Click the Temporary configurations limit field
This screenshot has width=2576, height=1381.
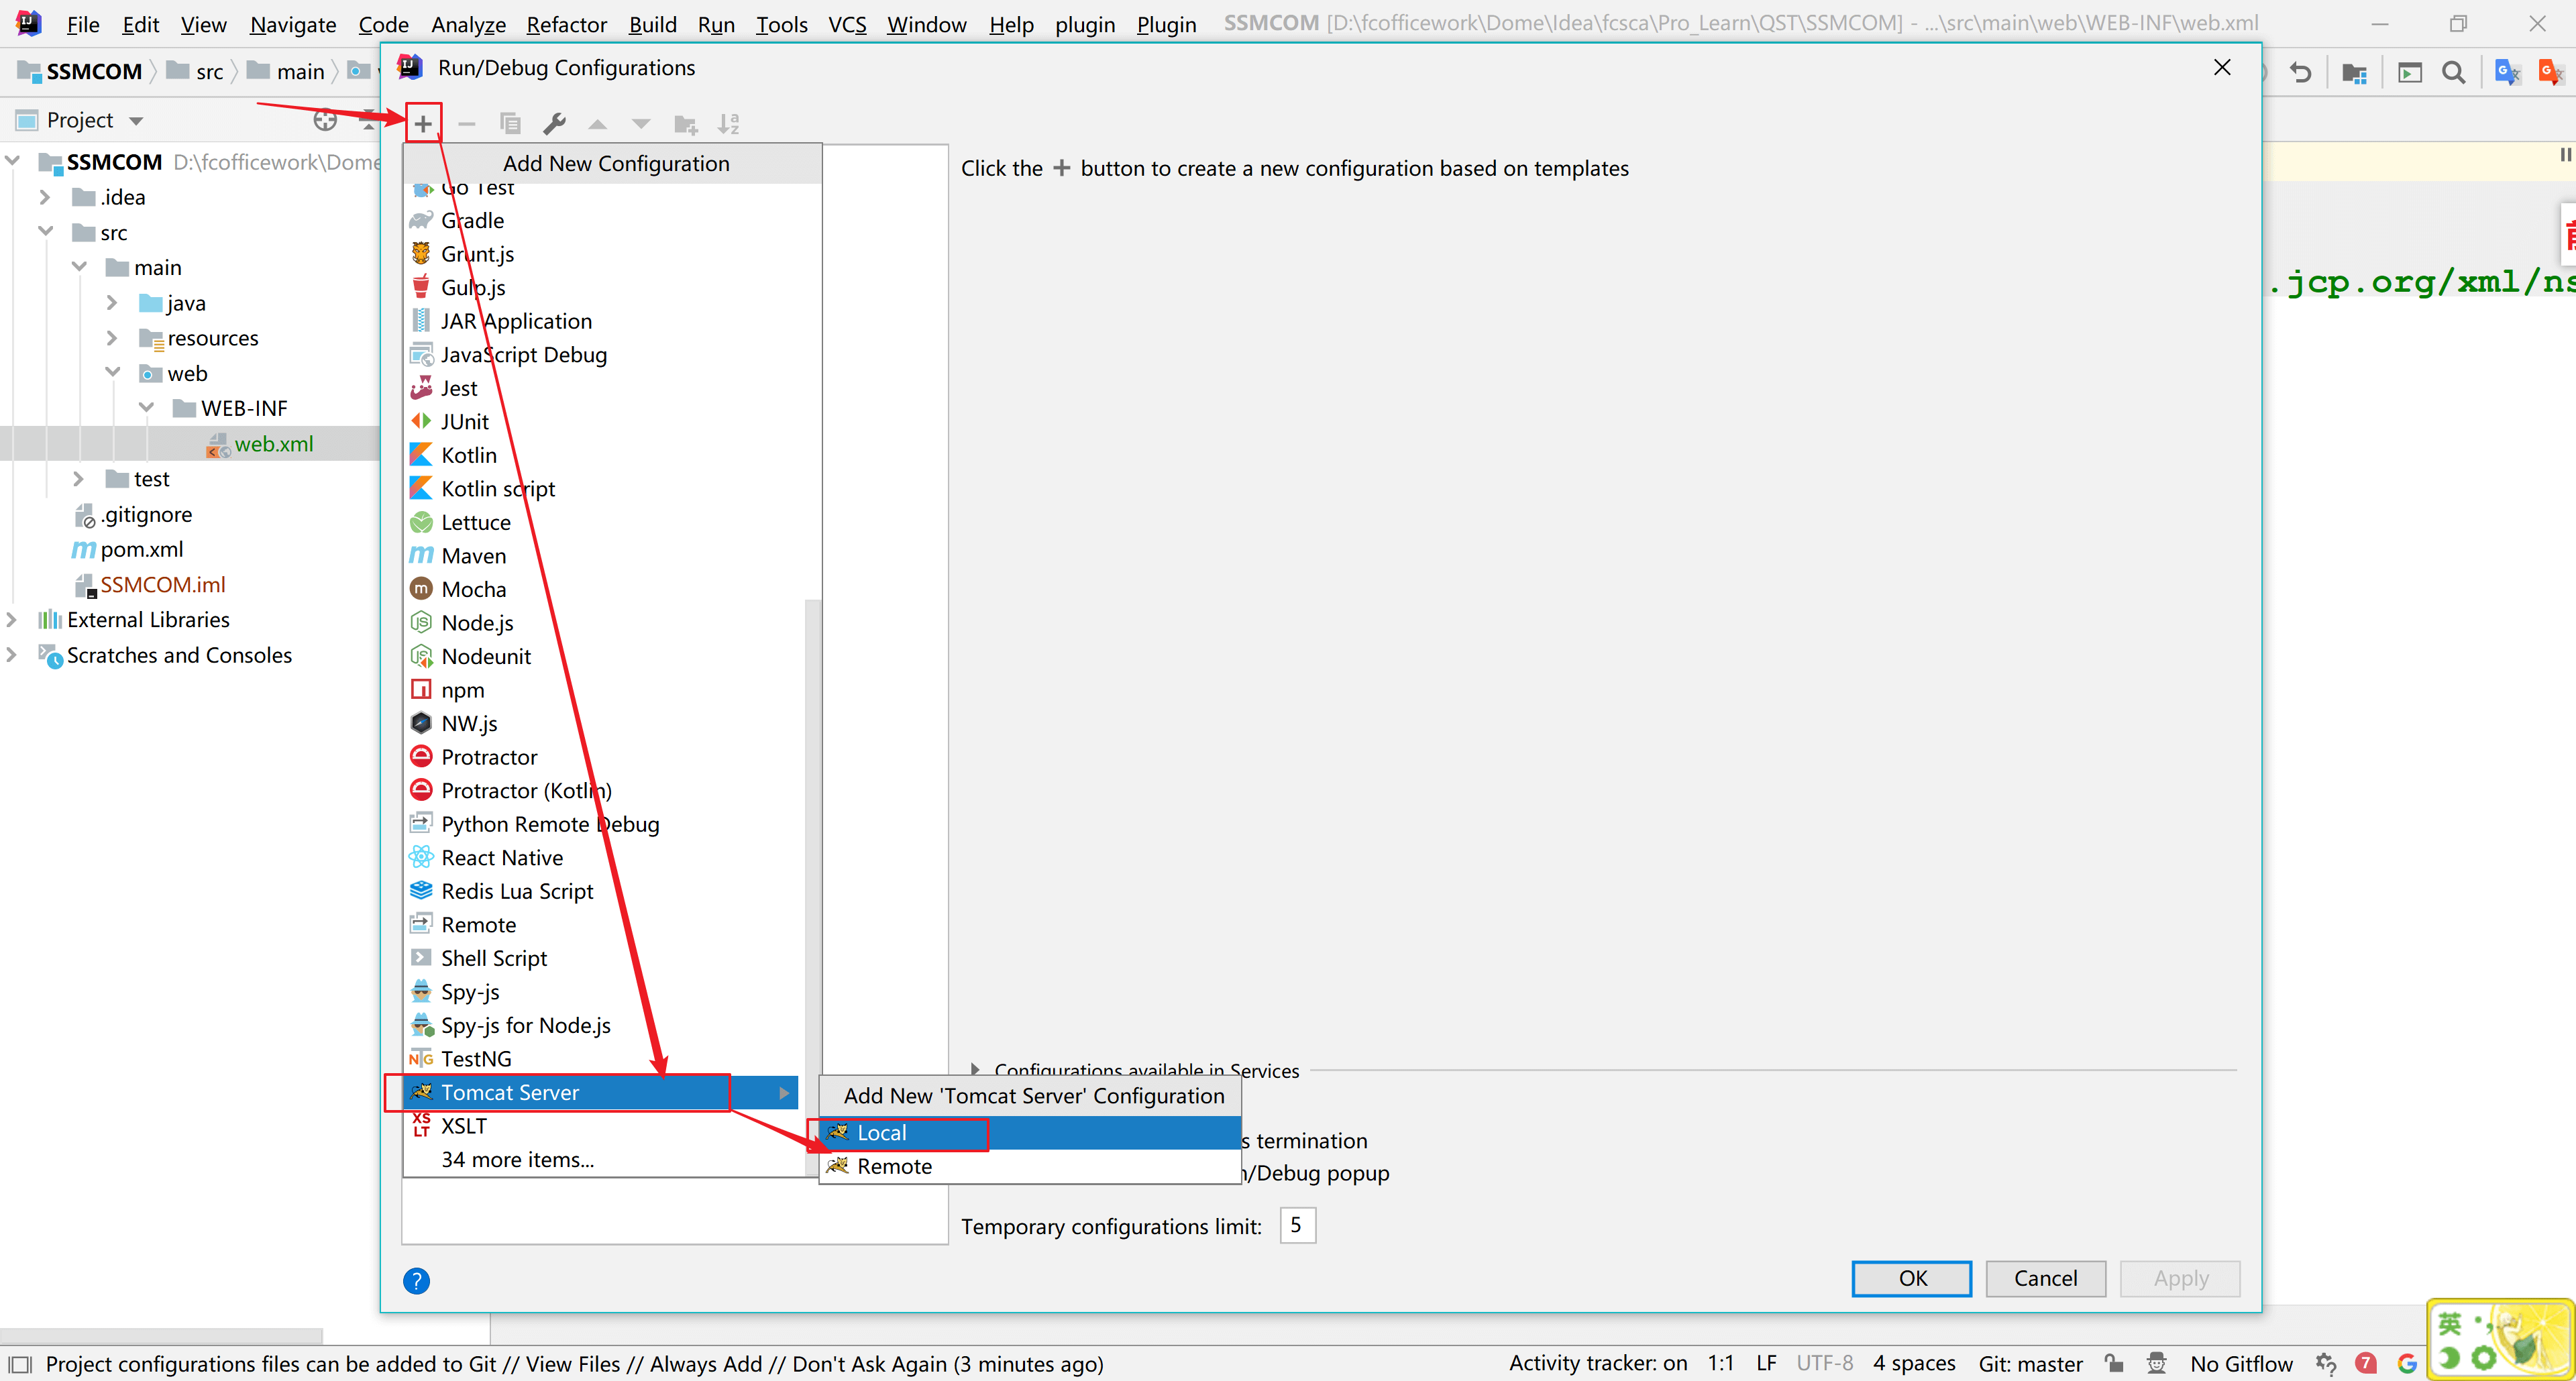[1297, 1225]
